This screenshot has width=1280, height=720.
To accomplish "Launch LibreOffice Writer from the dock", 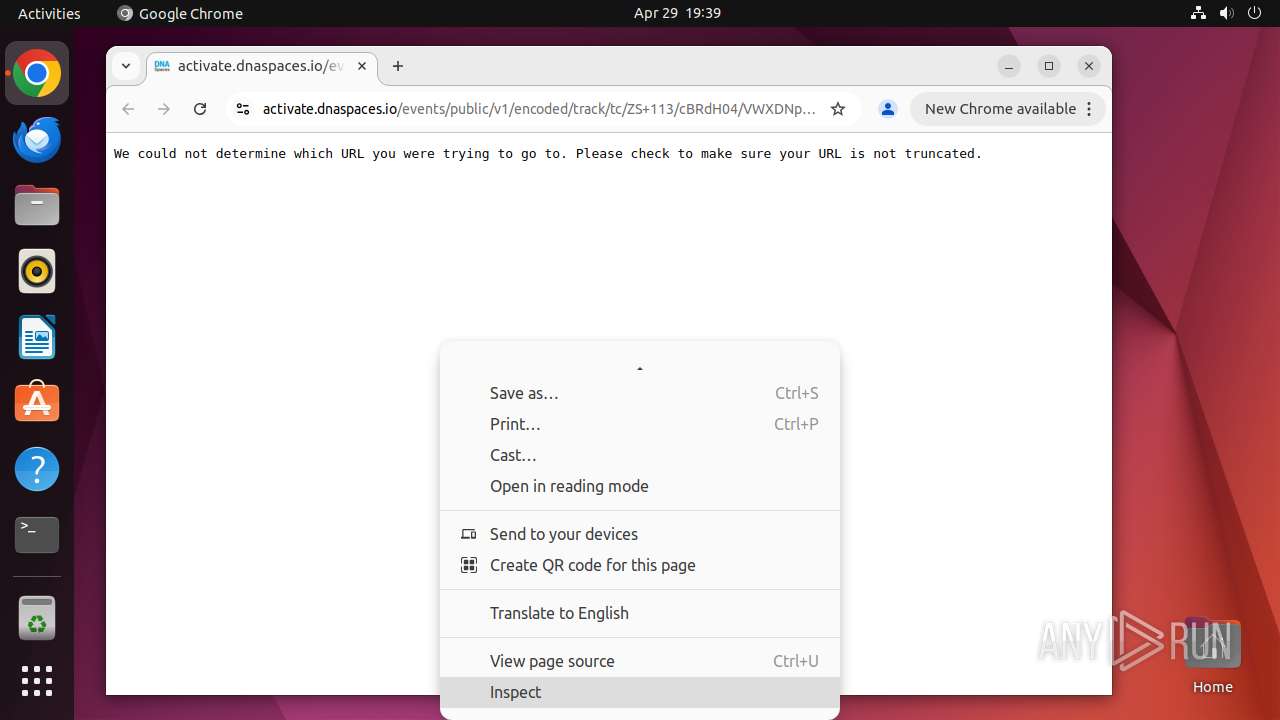I will coord(37,337).
